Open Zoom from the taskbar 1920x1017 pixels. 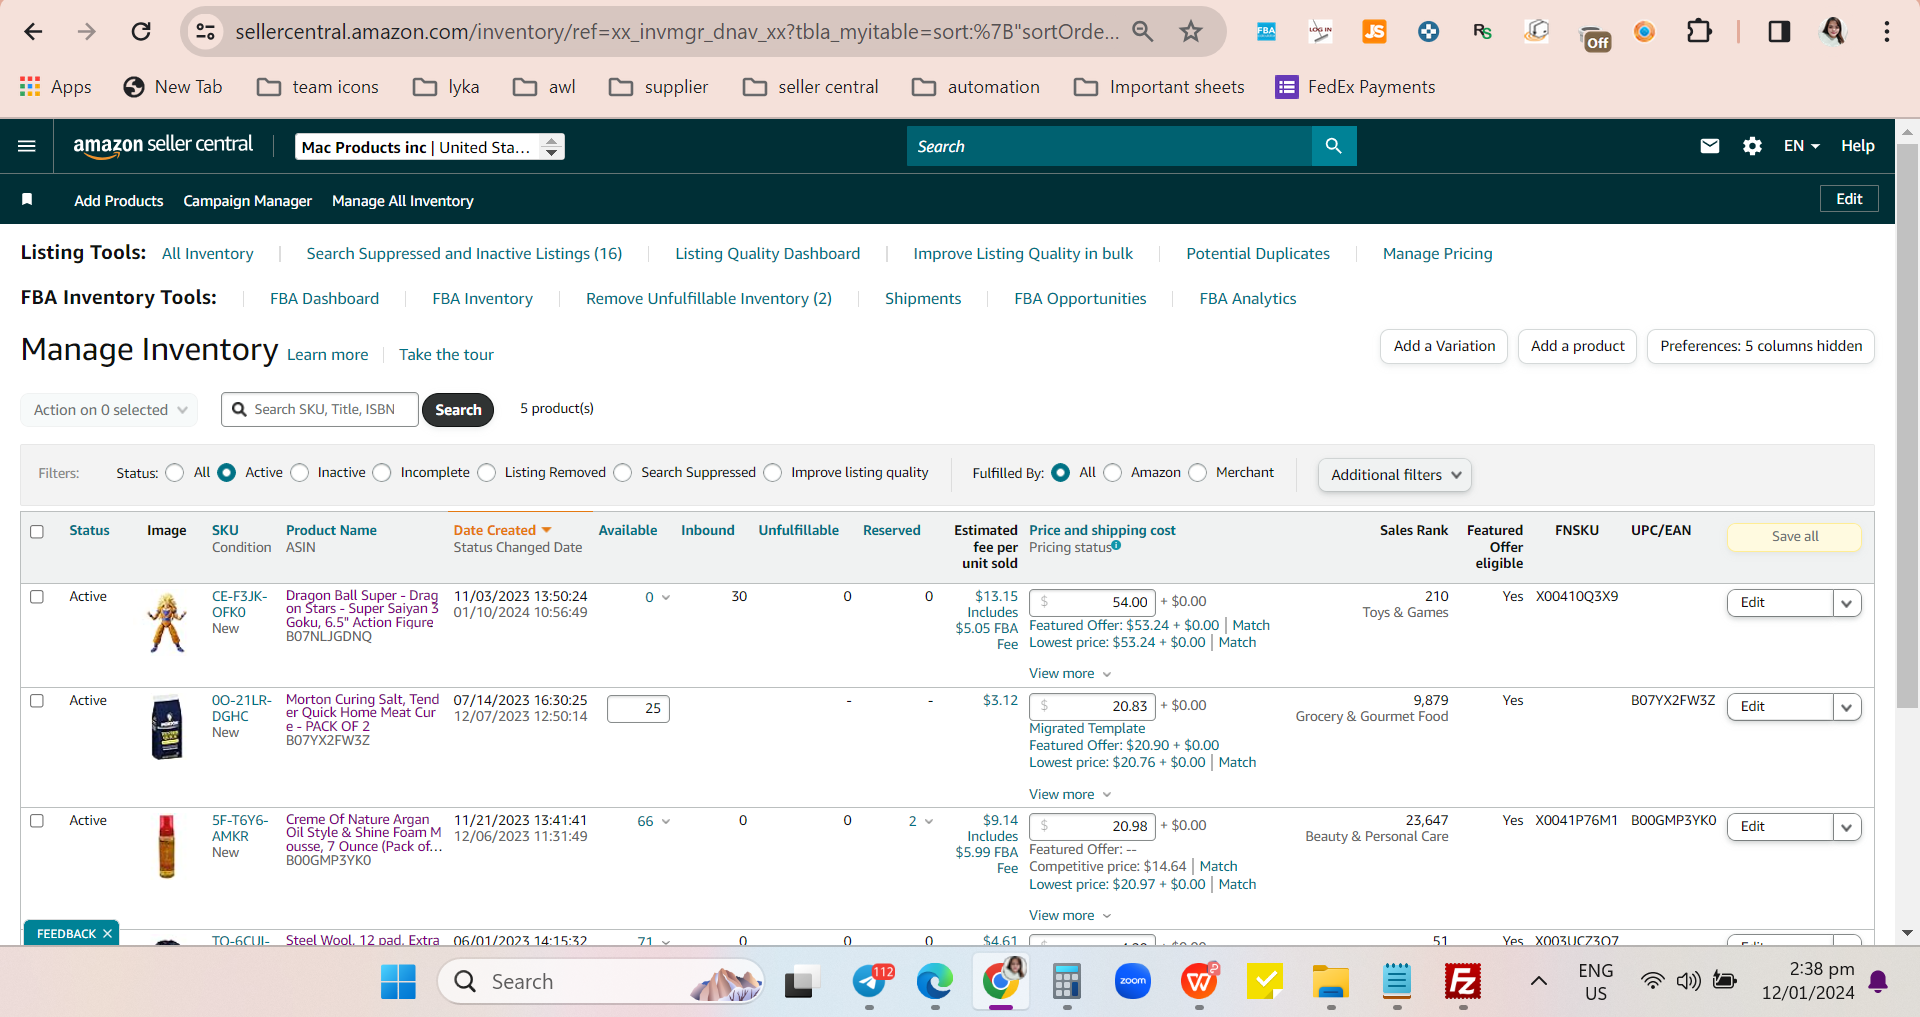pos(1133,982)
